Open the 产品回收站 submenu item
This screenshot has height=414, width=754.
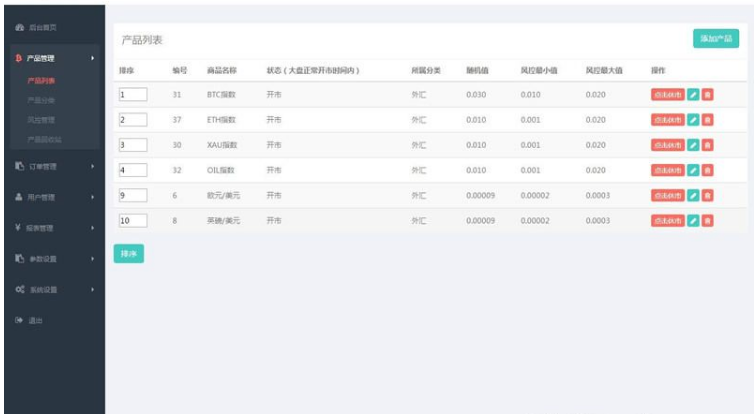click(45, 139)
